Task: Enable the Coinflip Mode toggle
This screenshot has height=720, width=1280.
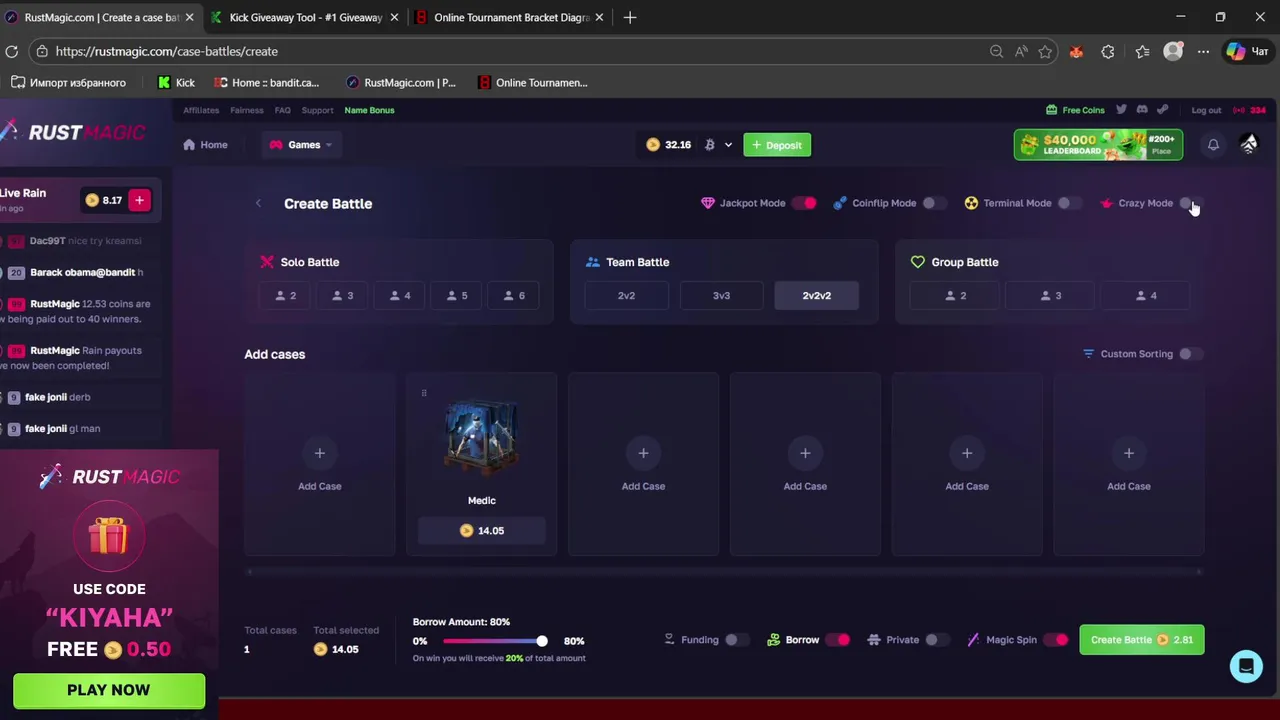Action: point(933,203)
